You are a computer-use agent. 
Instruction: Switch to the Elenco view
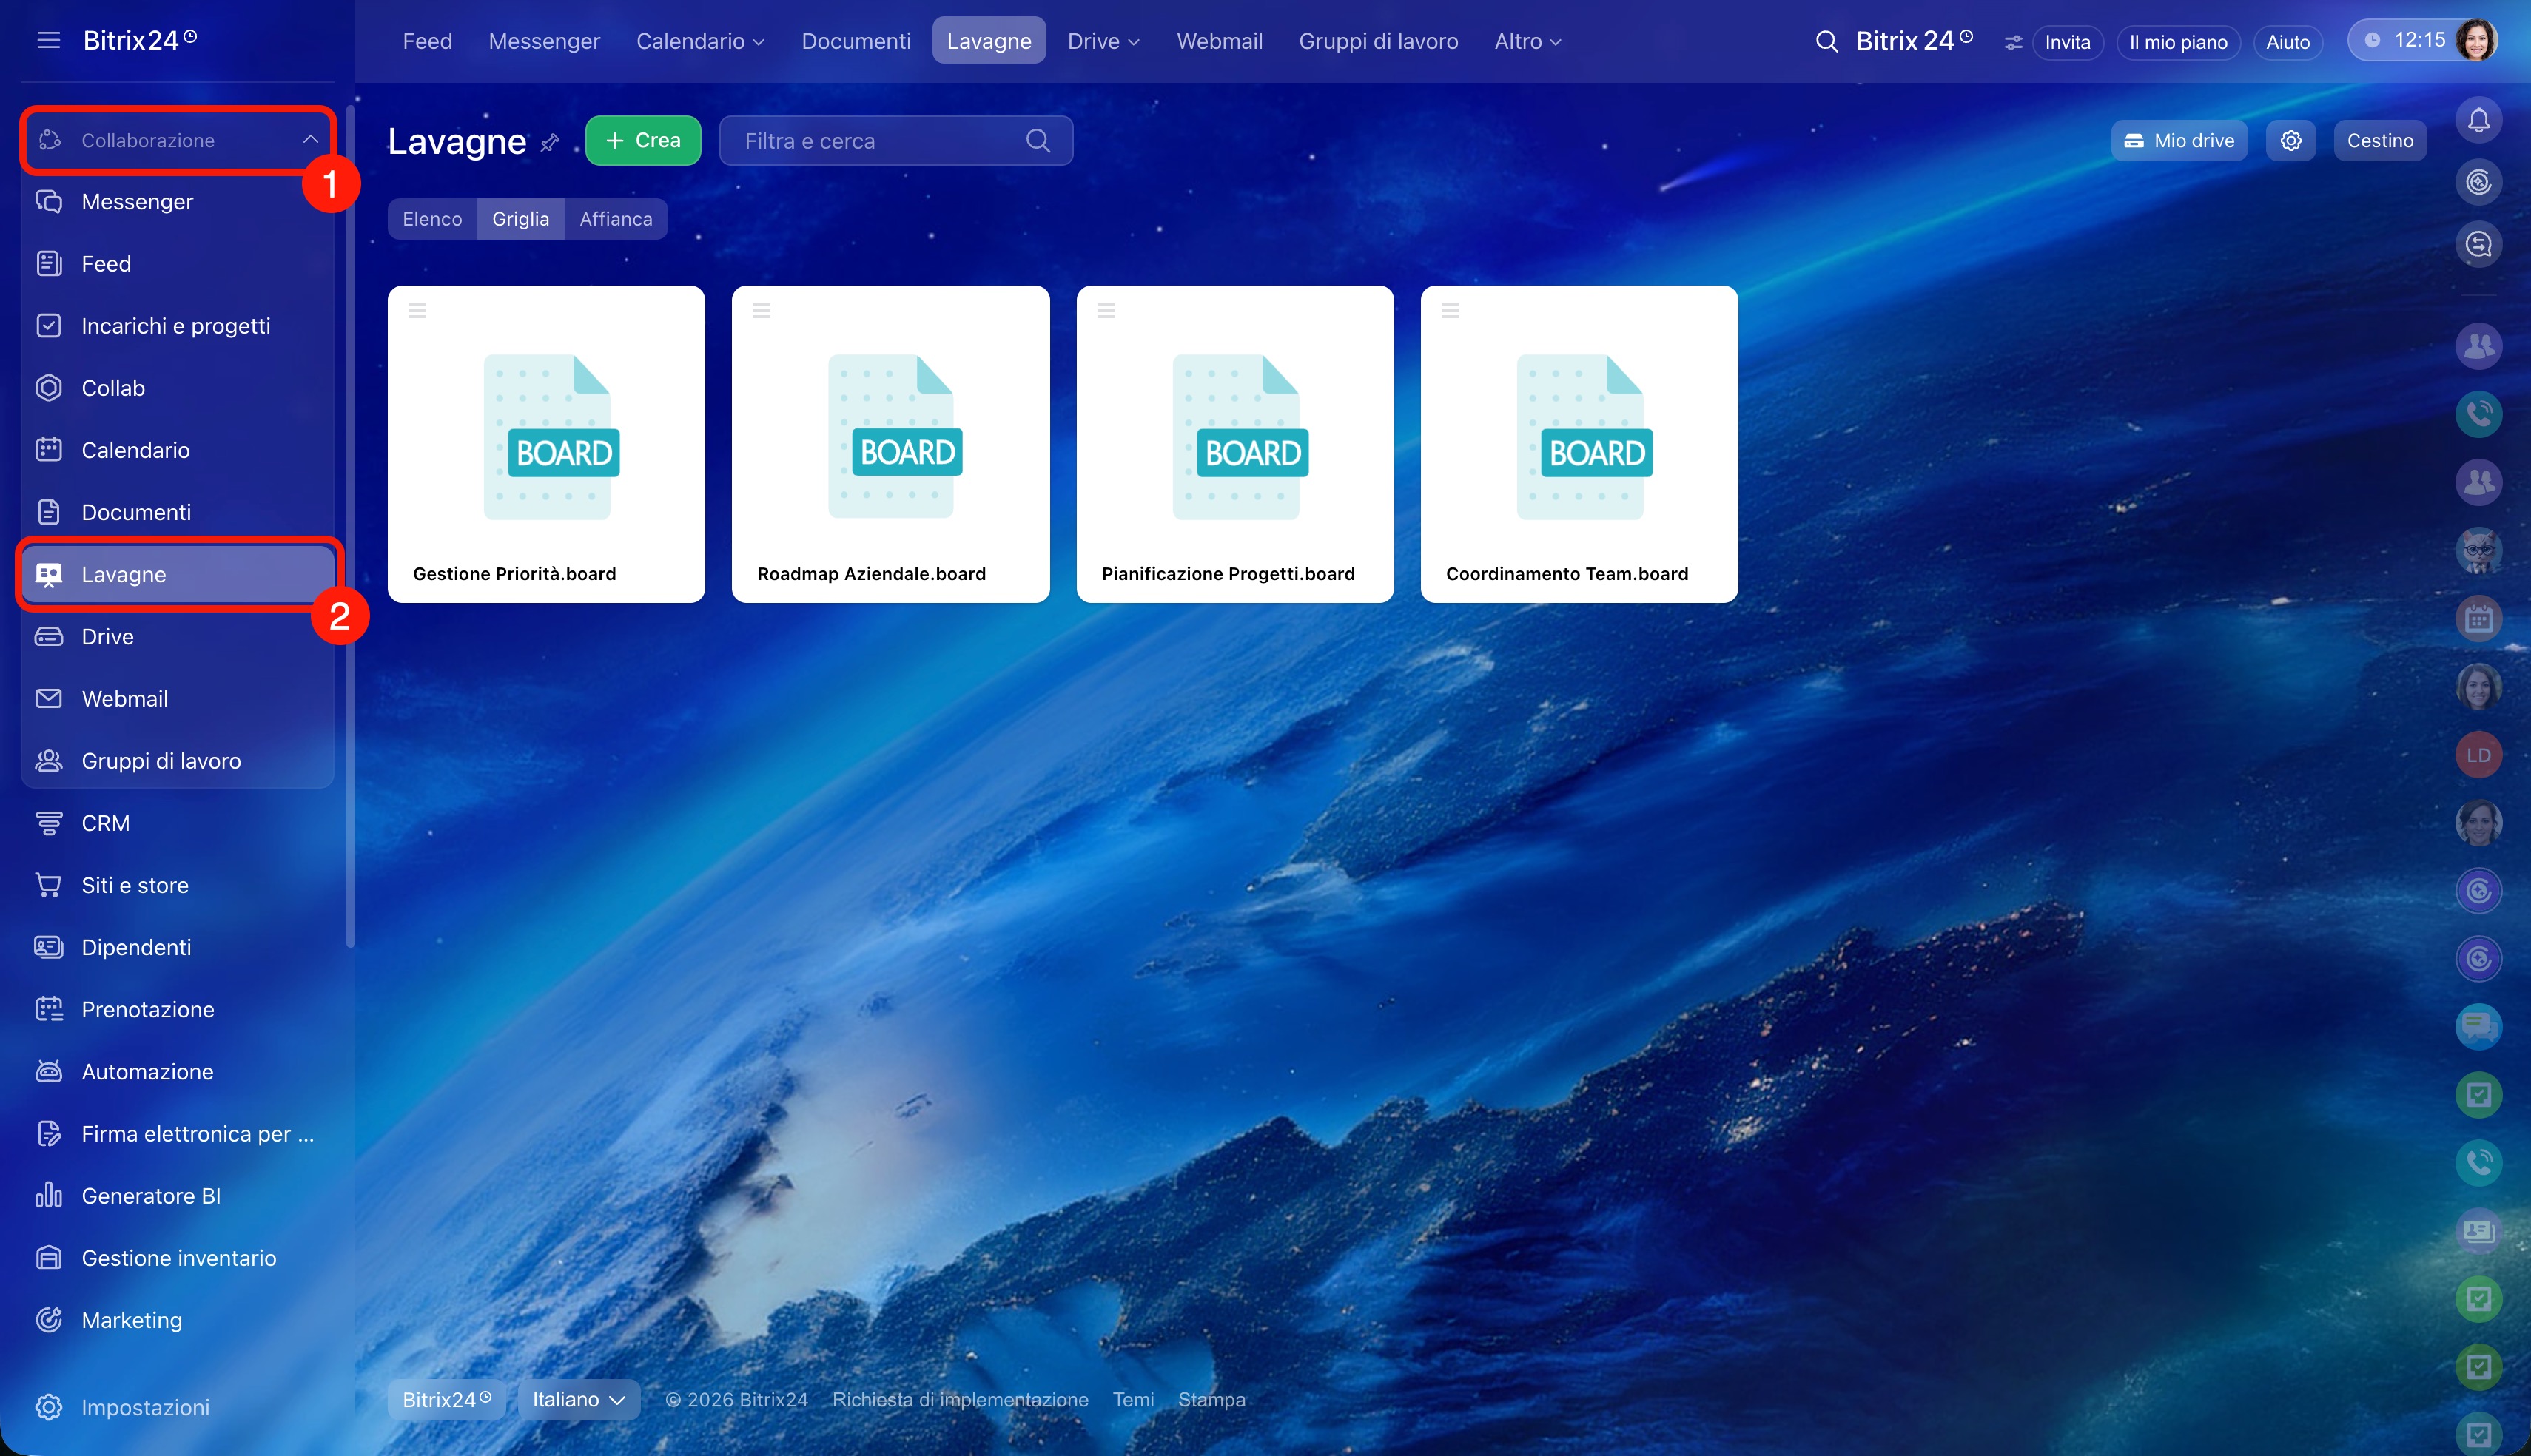432,219
